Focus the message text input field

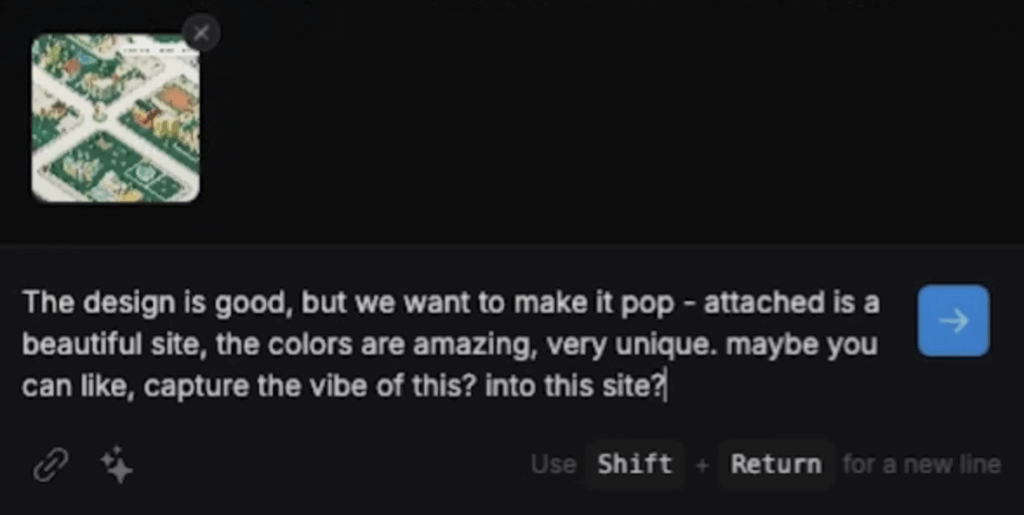coord(457,344)
